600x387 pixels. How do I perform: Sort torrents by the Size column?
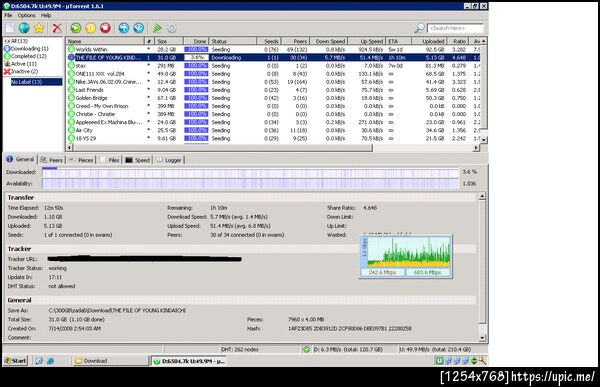point(169,41)
